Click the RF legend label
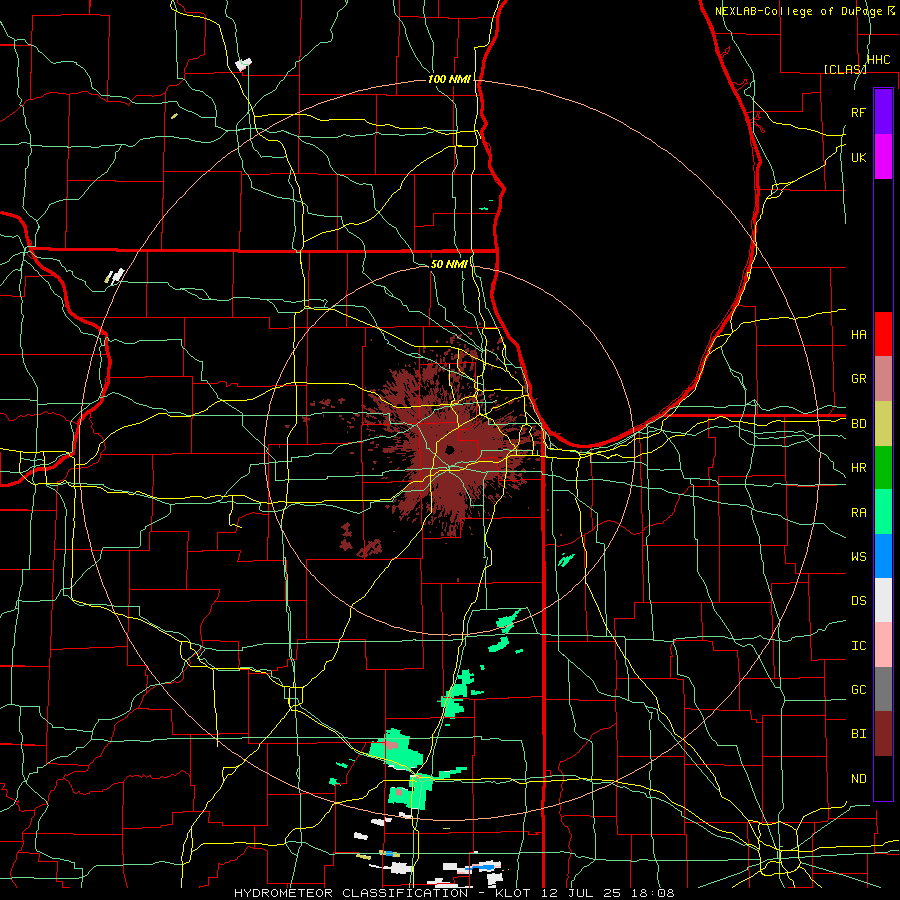Screen dimensions: 900x900 (x=859, y=112)
